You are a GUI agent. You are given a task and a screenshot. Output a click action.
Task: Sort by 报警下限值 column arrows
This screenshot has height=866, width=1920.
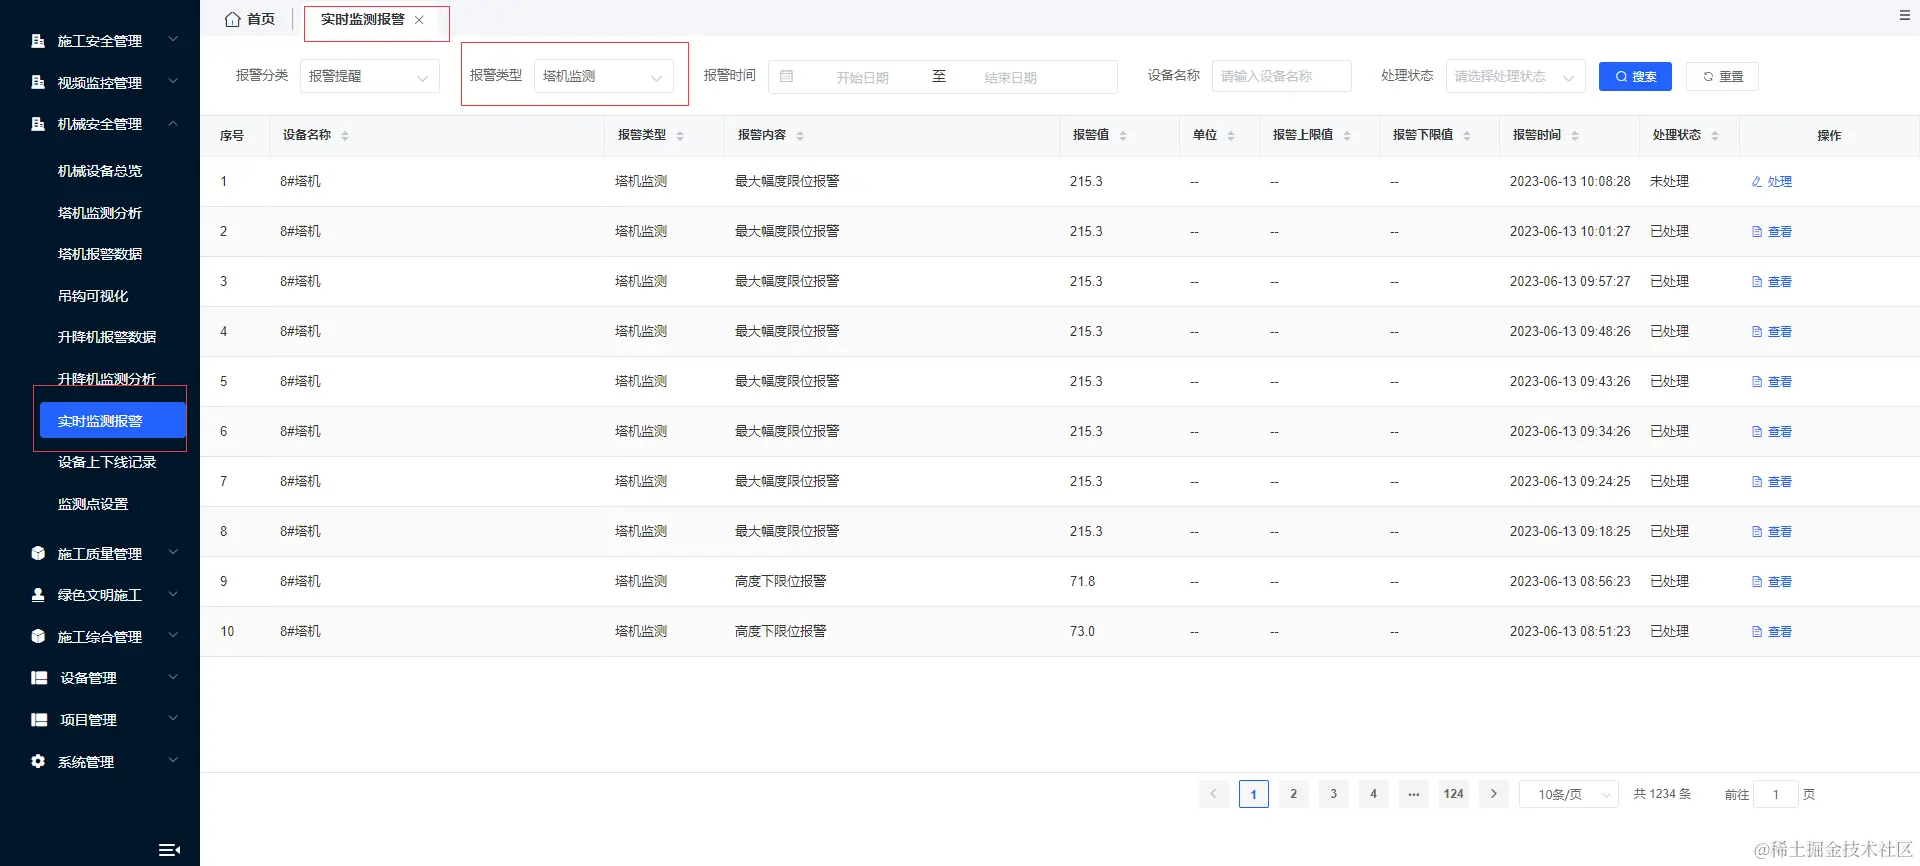tap(1467, 136)
